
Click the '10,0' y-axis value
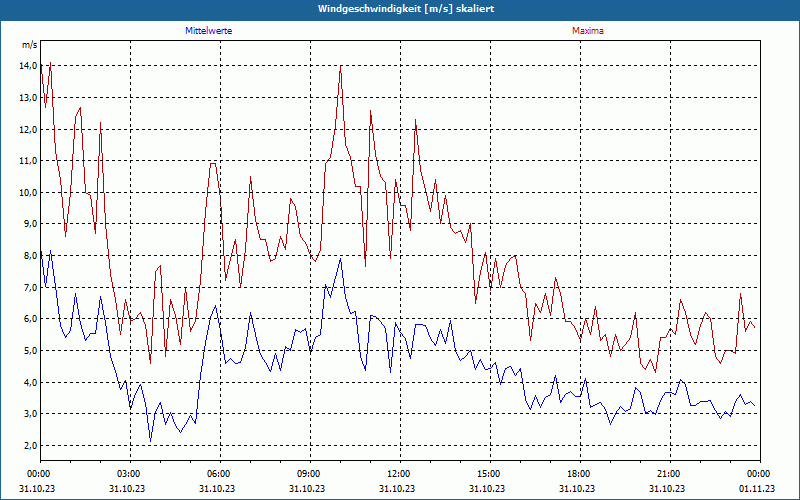29,192
